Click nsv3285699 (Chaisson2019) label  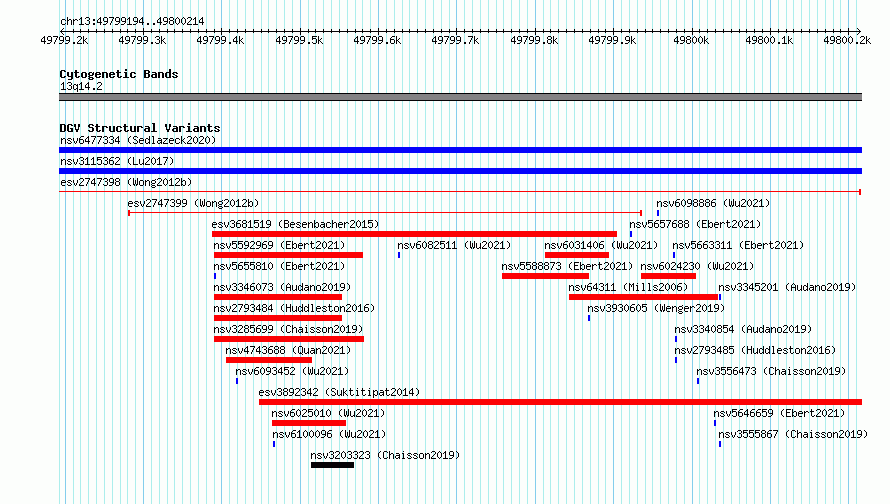288,329
